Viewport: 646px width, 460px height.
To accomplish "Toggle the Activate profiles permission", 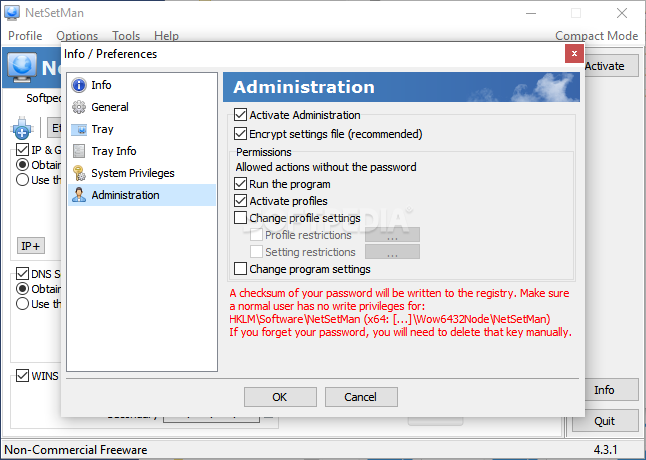I will [240, 201].
